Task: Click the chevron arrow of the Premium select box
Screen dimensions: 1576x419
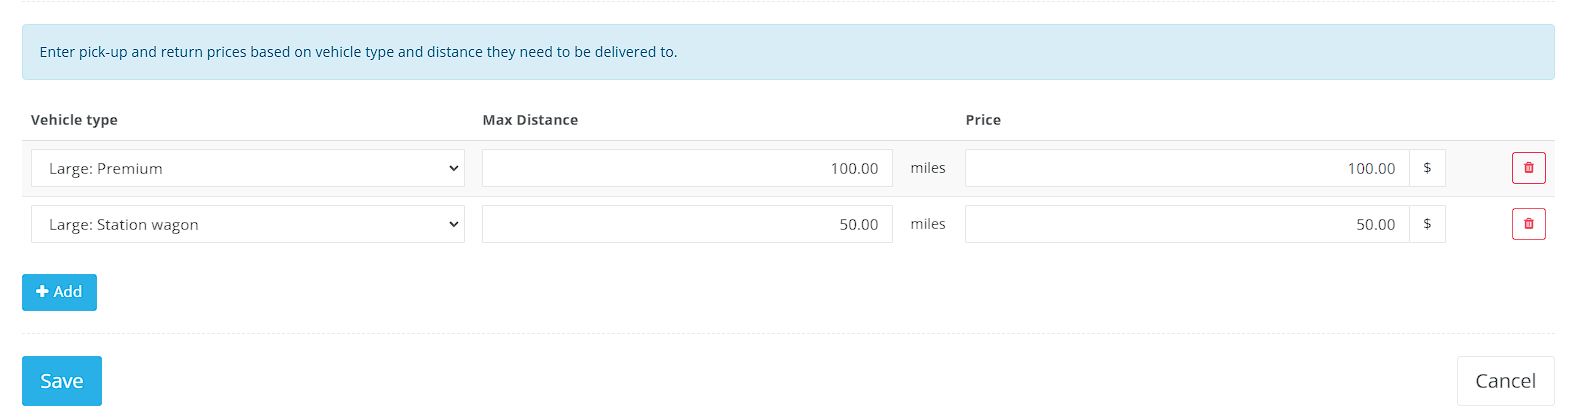Action: (453, 168)
